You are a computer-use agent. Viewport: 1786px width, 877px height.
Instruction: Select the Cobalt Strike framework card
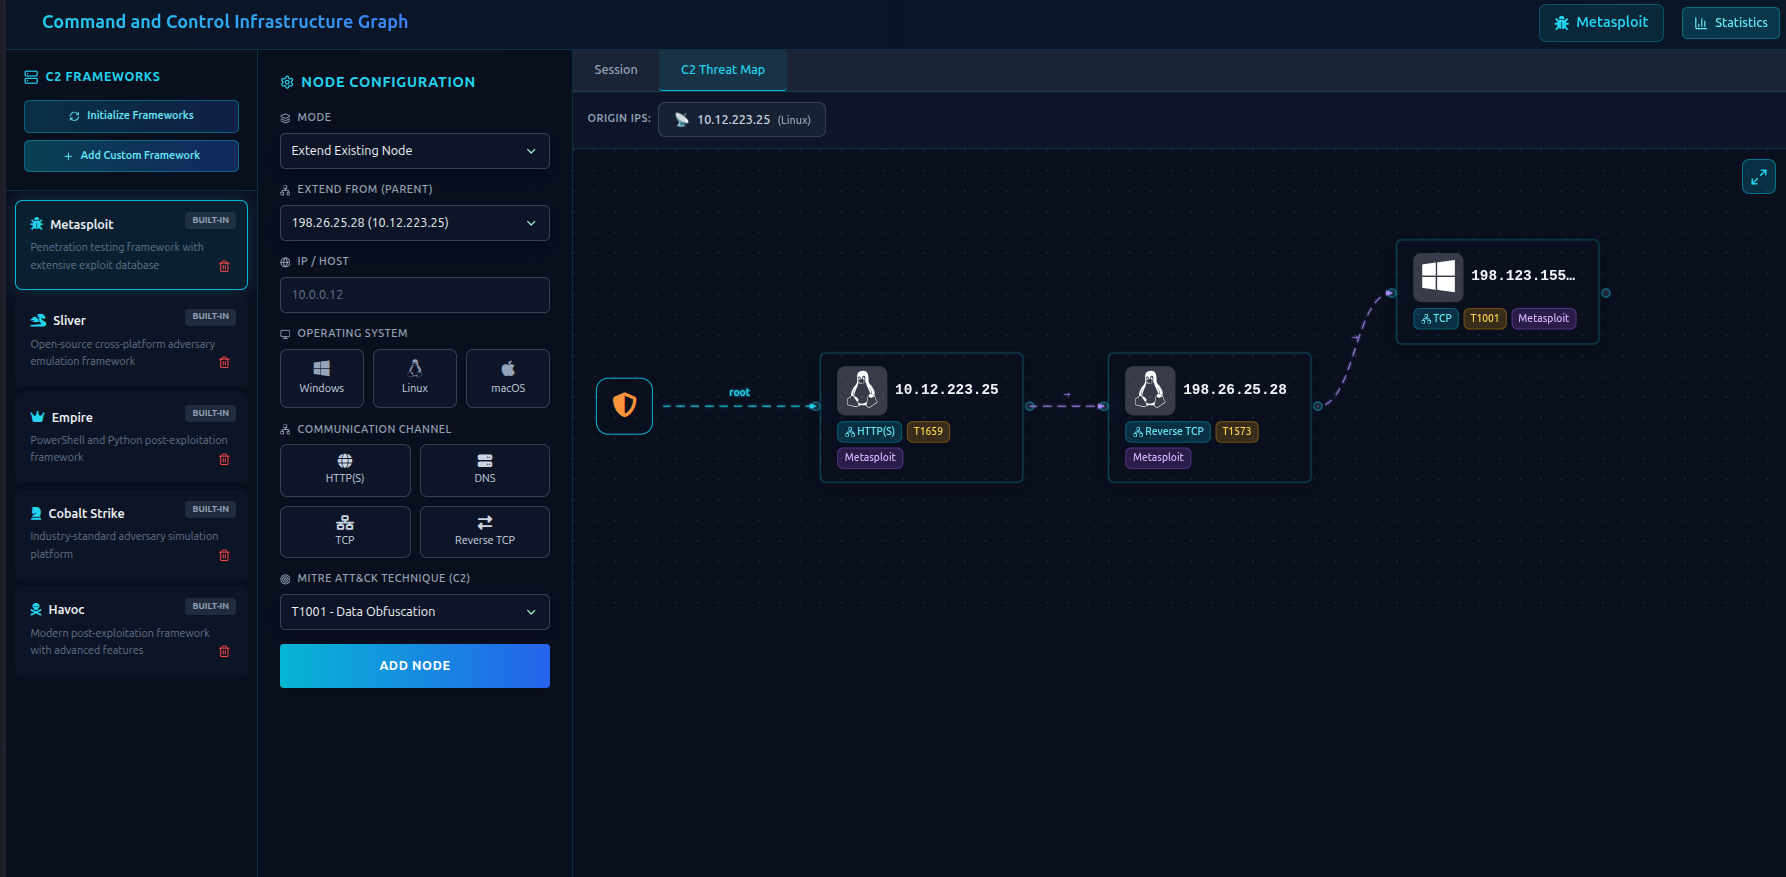131,534
